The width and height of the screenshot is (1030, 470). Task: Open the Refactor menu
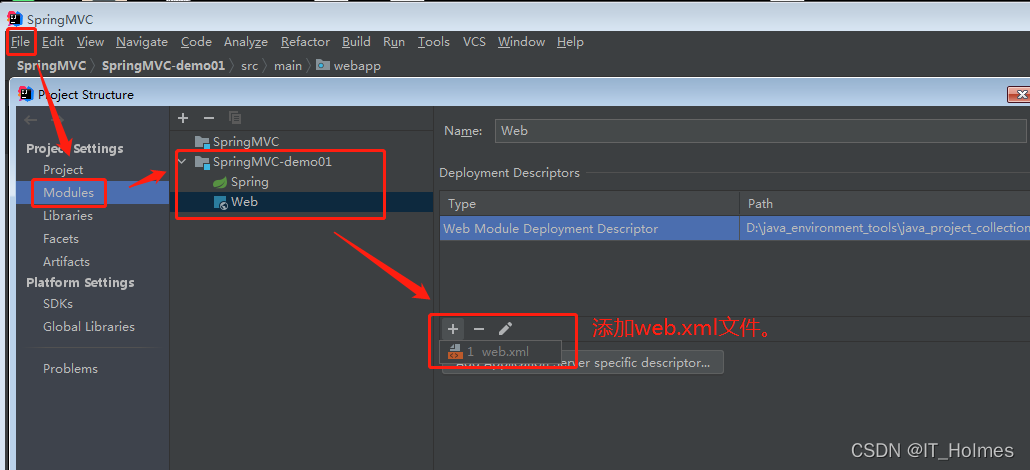point(305,42)
